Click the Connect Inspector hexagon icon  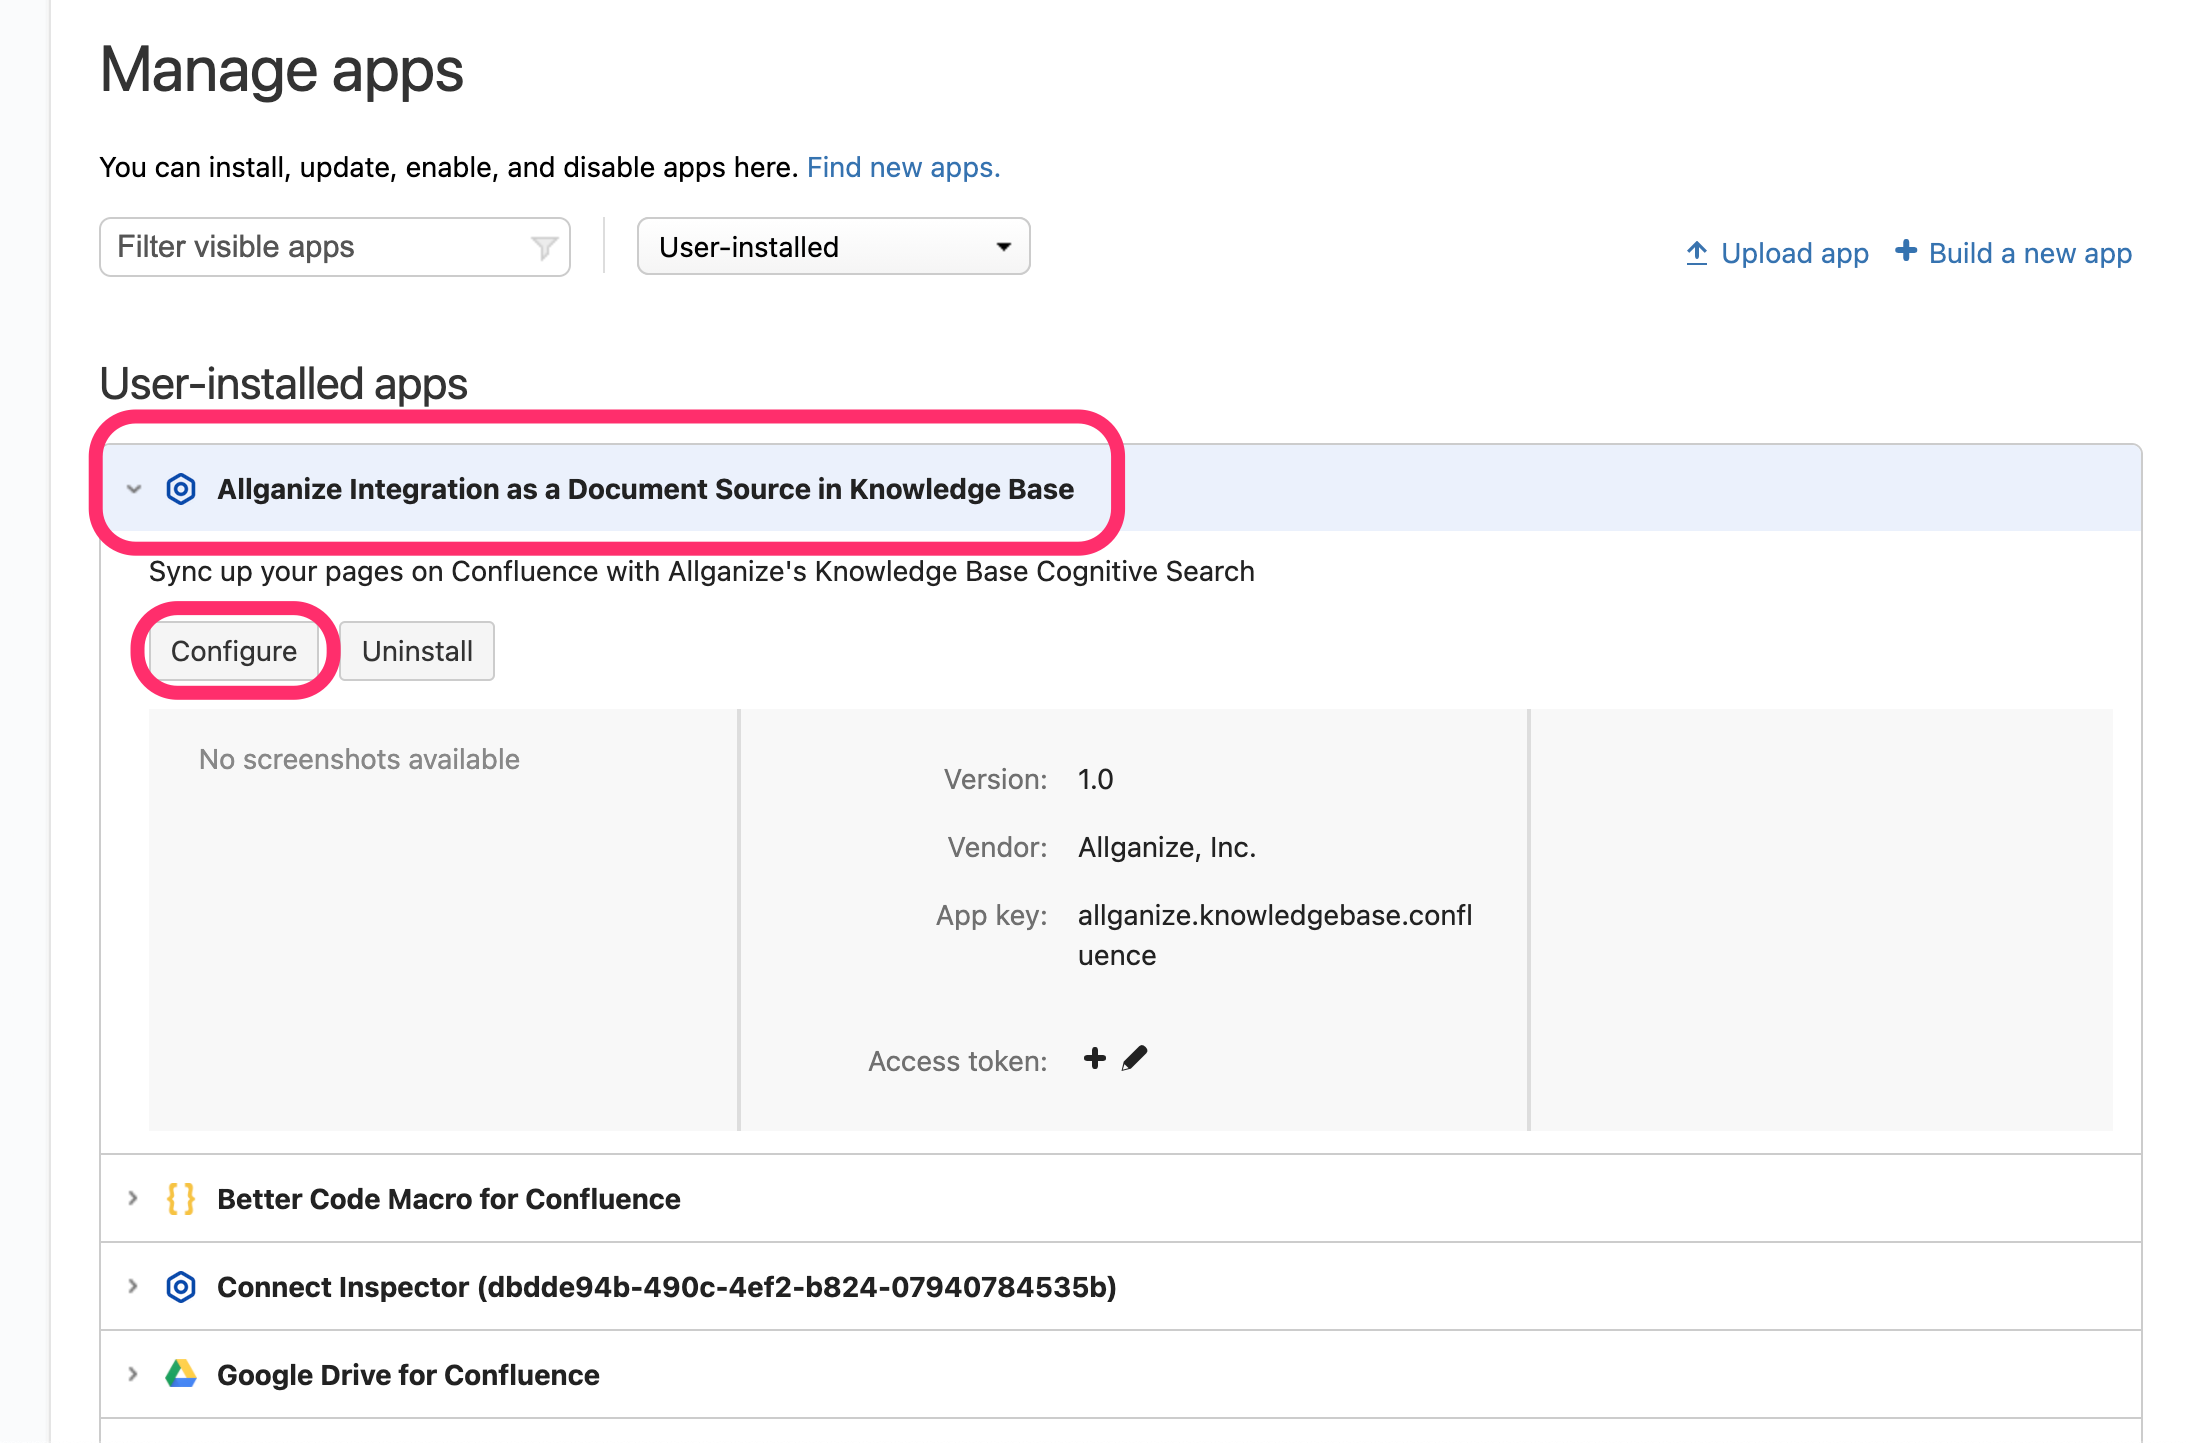tap(181, 1286)
